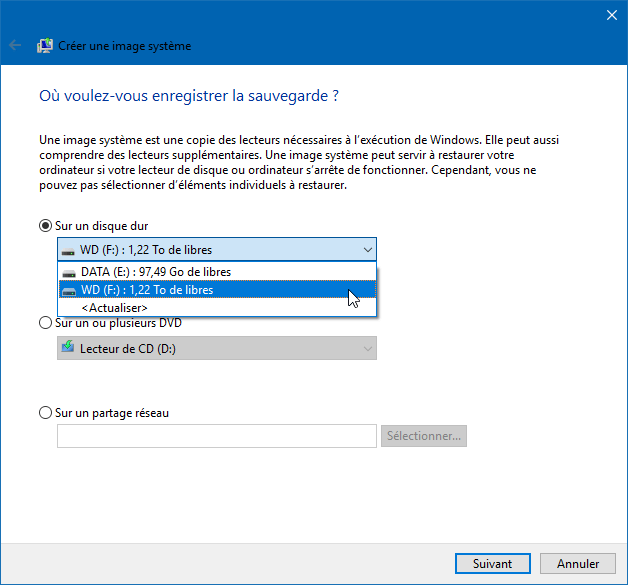Image resolution: width=628 pixels, height=585 pixels.
Task: Click the CD drive icon
Action: coord(68,348)
